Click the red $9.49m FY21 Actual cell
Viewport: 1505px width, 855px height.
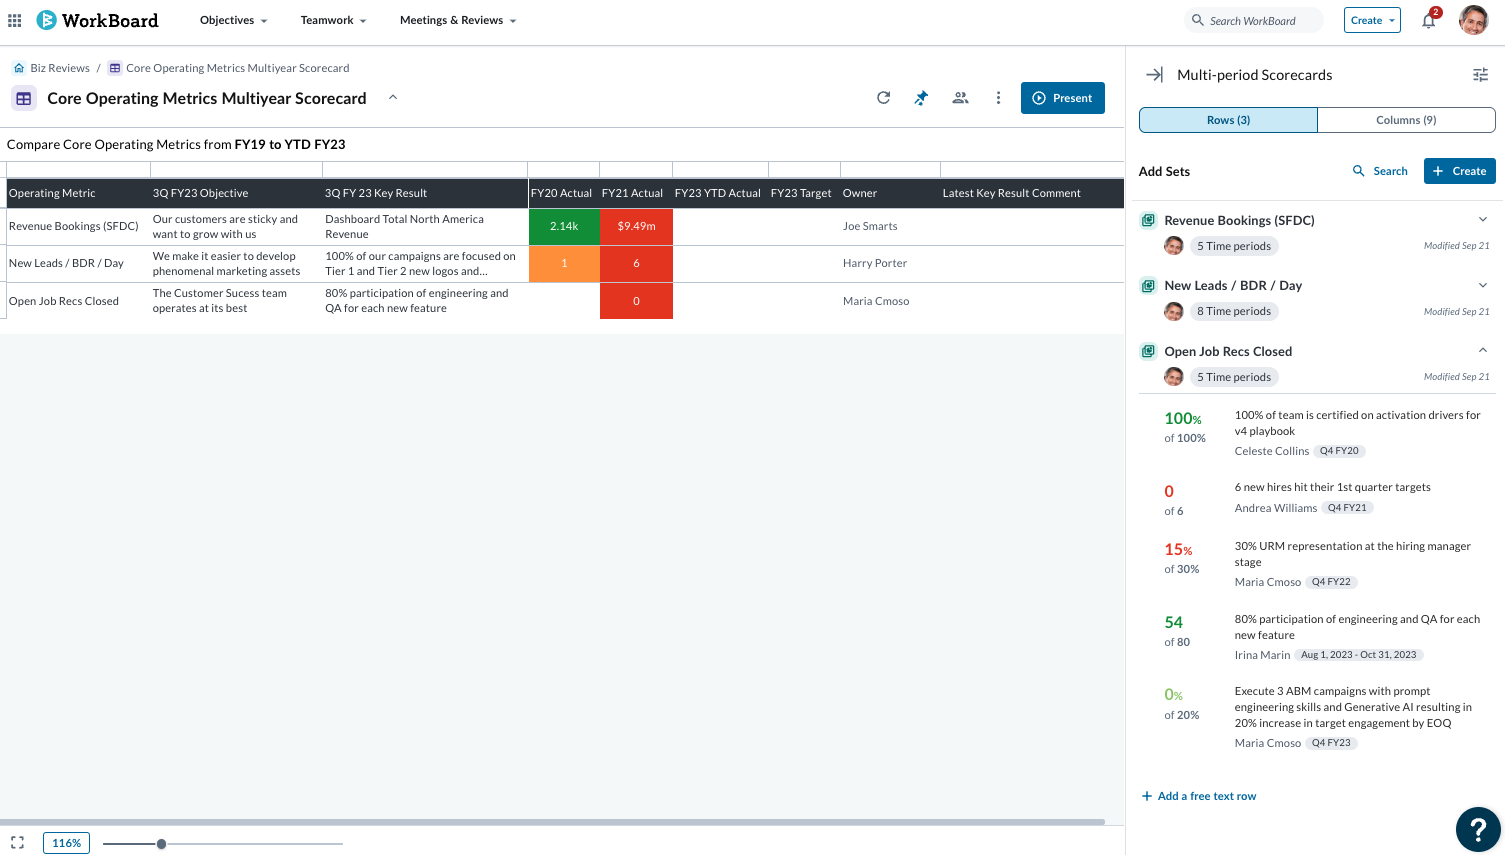636,226
